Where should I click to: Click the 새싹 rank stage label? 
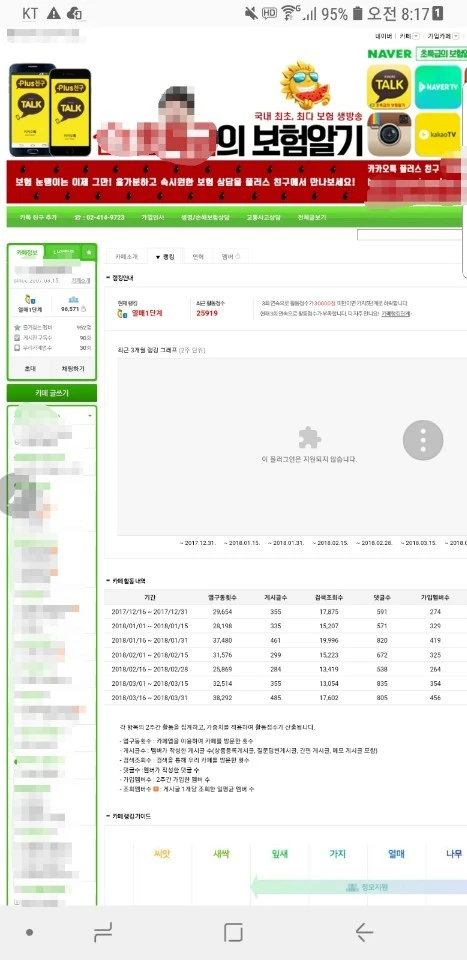pos(221,853)
